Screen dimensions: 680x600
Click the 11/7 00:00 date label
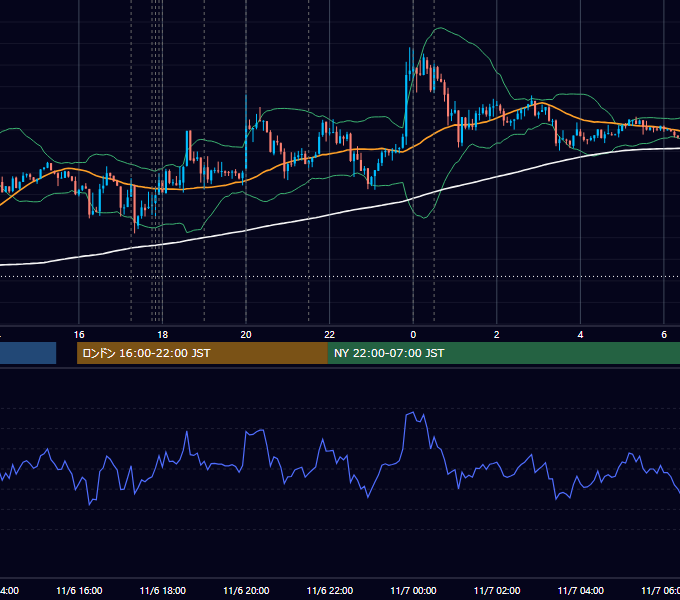click(413, 590)
